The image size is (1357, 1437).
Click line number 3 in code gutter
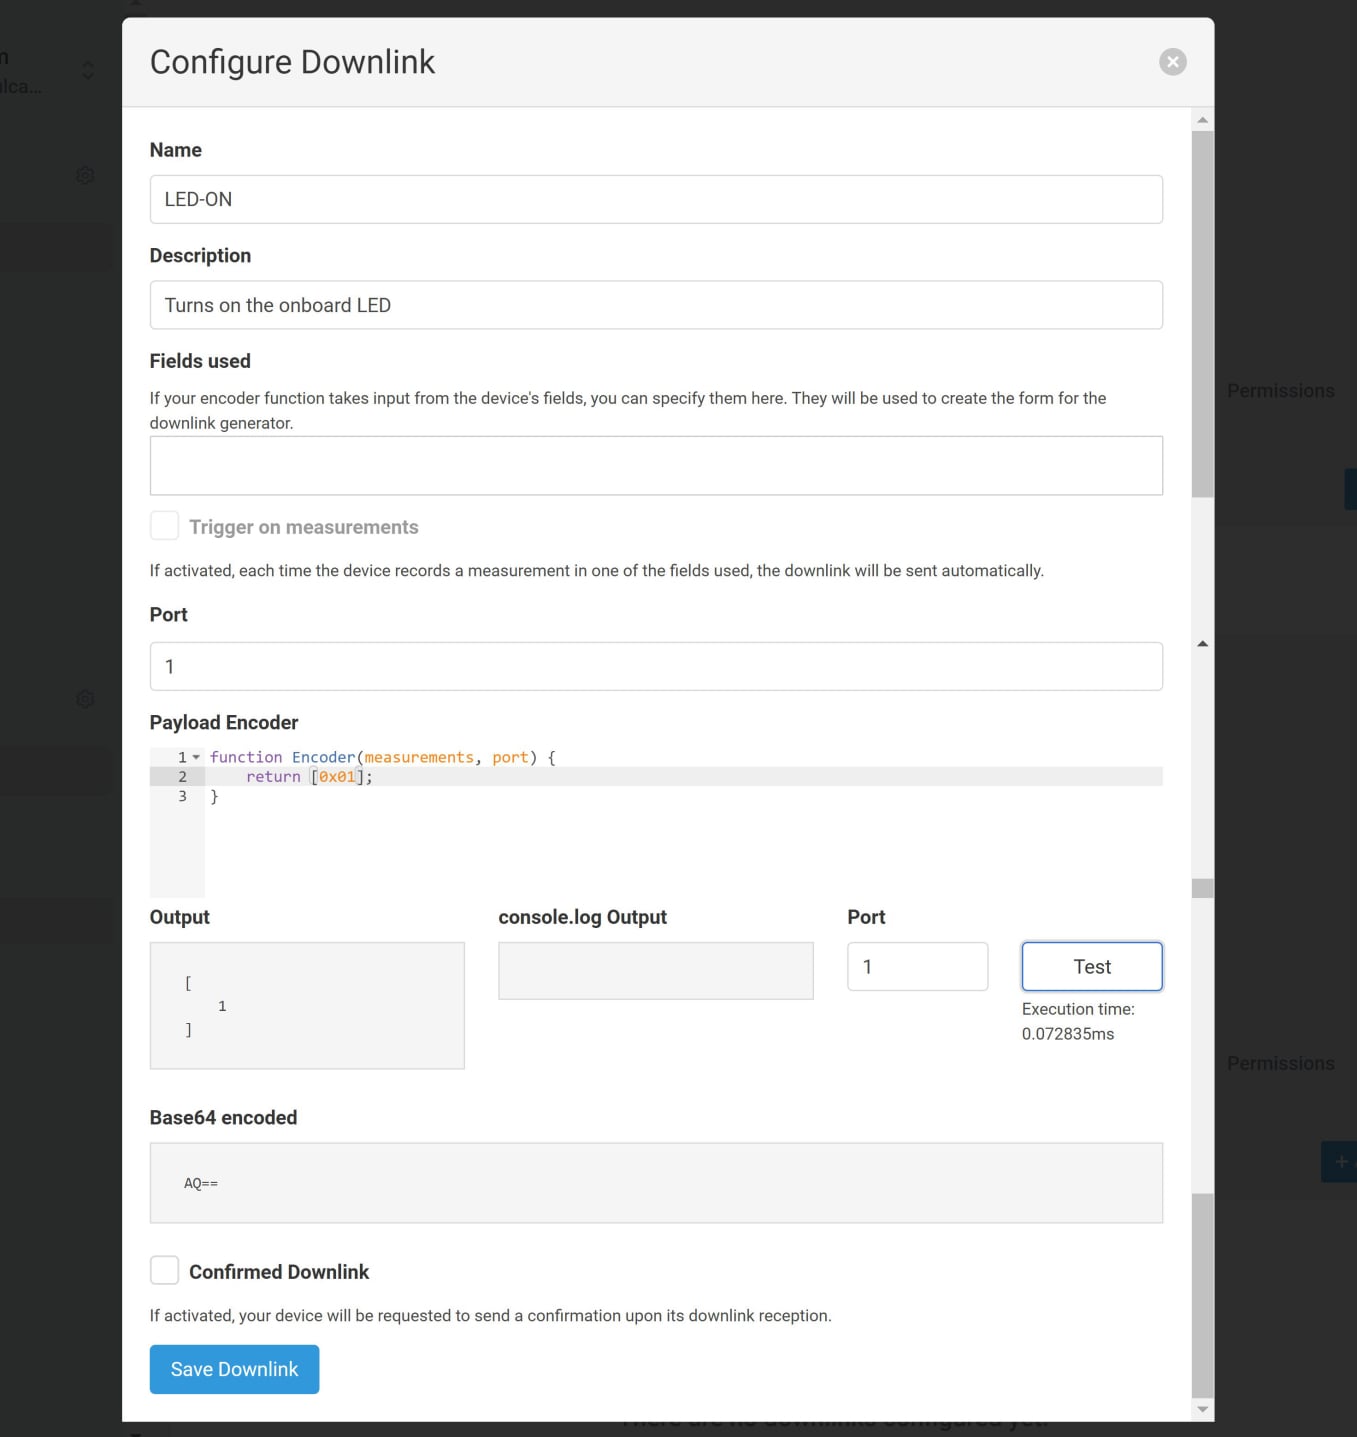[182, 796]
